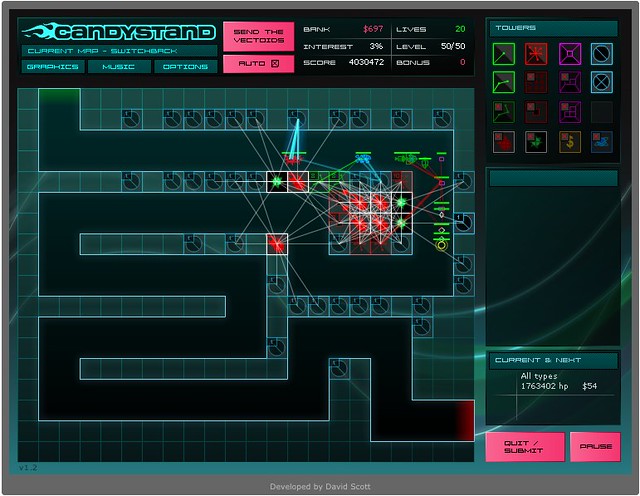The height and width of the screenshot is (496, 640).
Task: Toggle the Auto send checkbox
Action: pos(275,64)
